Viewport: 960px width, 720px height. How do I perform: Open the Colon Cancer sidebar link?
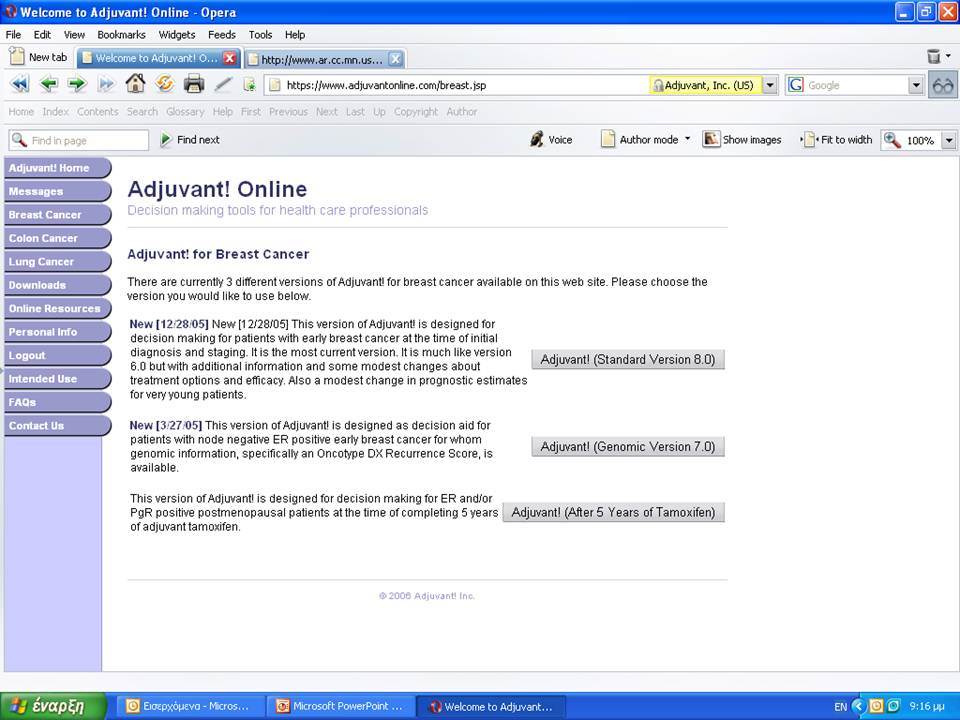58,238
